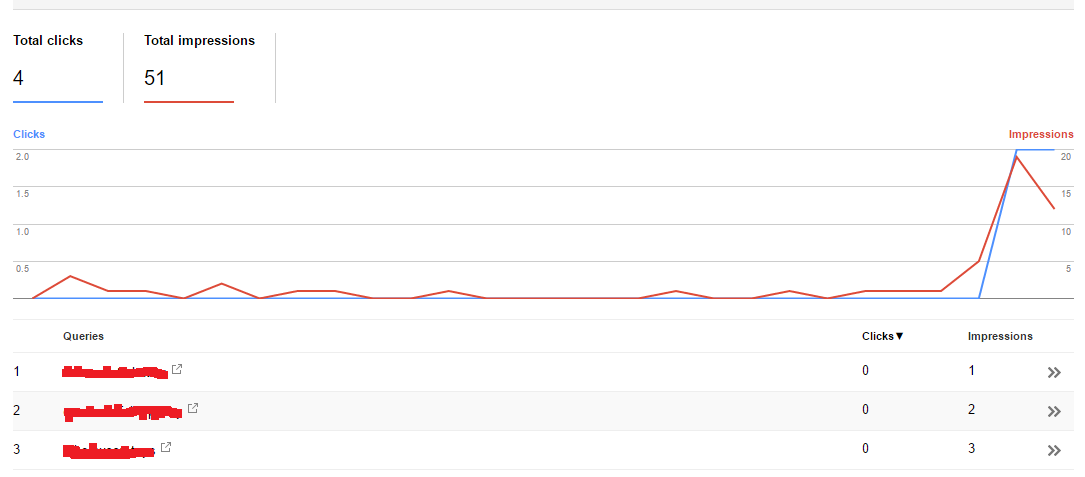Toggle Total clicks metric card

(x=58, y=68)
